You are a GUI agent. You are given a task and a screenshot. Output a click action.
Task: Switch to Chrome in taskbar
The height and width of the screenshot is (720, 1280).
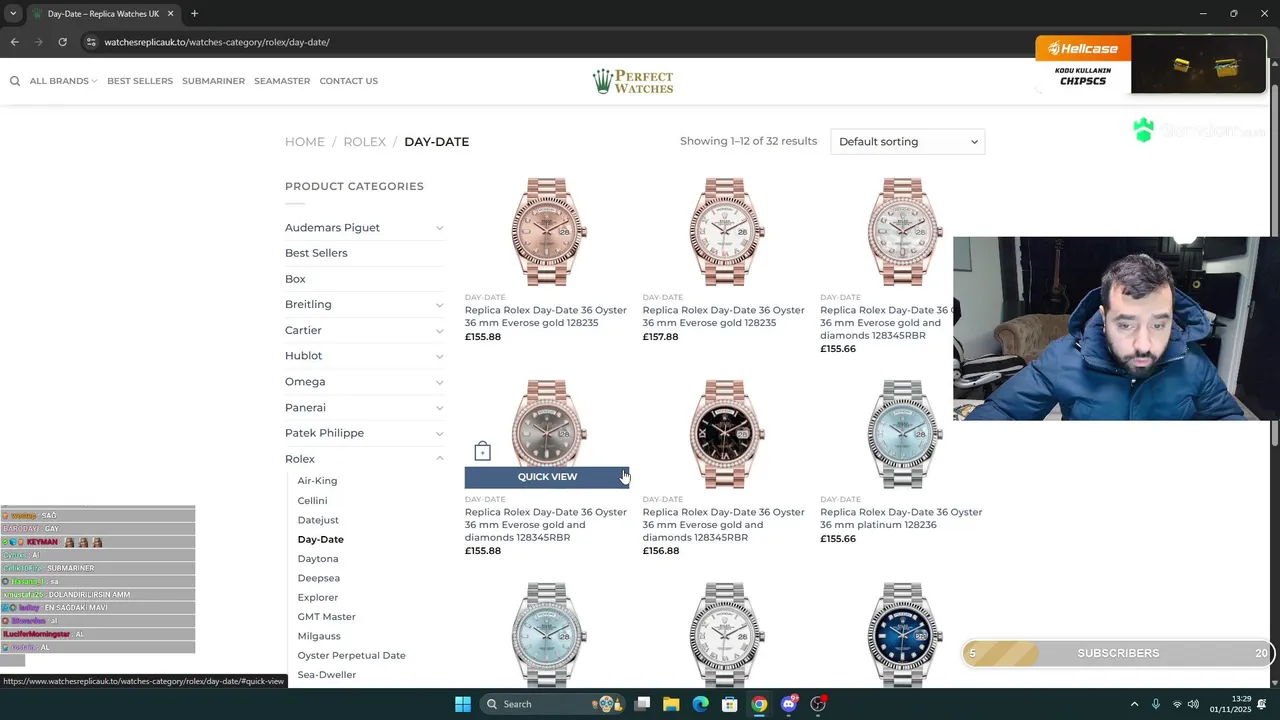click(x=759, y=704)
